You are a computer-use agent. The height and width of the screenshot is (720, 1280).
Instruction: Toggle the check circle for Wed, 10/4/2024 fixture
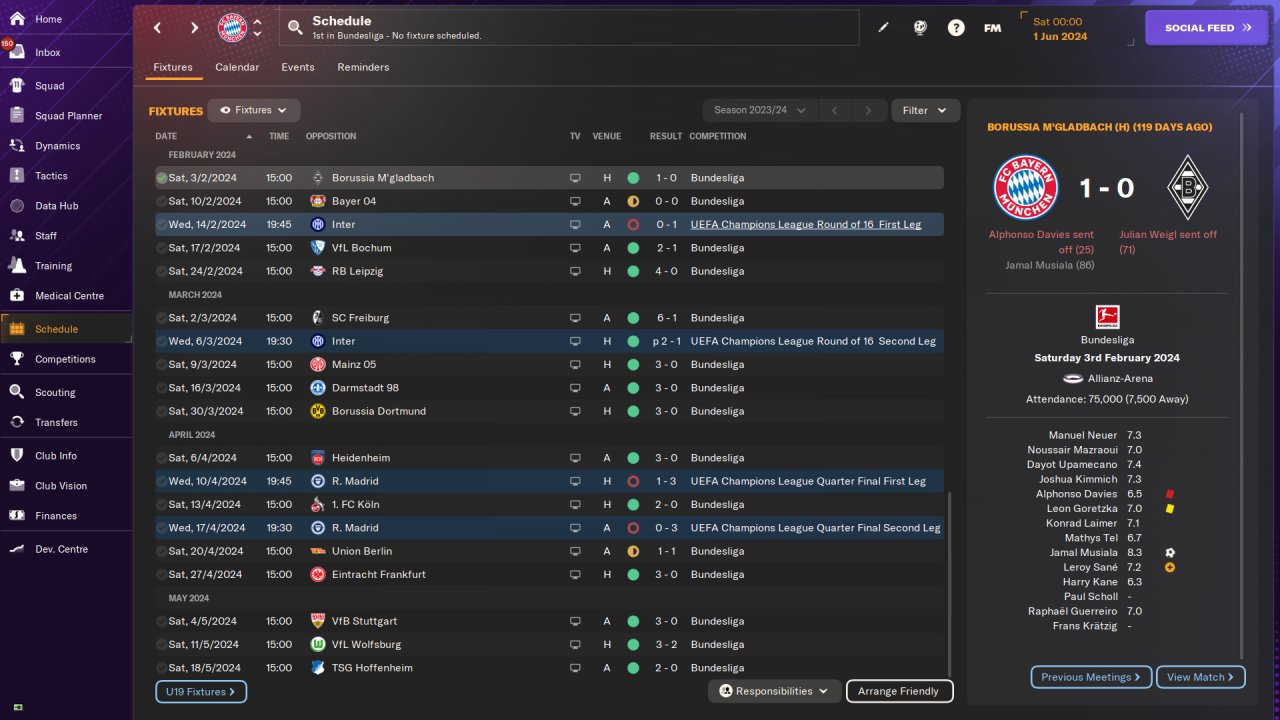tap(161, 481)
